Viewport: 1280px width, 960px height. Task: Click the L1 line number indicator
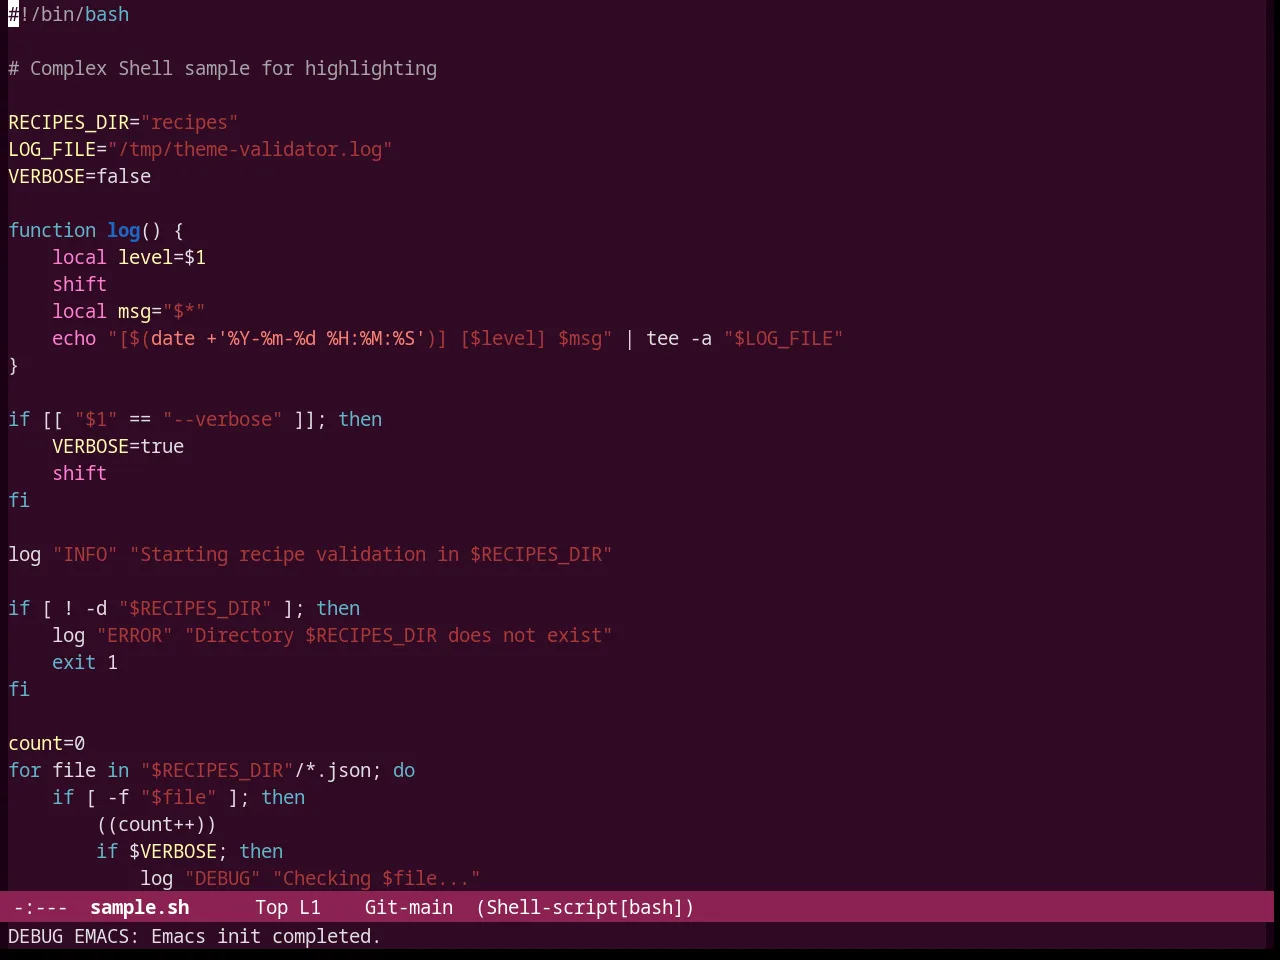point(310,907)
